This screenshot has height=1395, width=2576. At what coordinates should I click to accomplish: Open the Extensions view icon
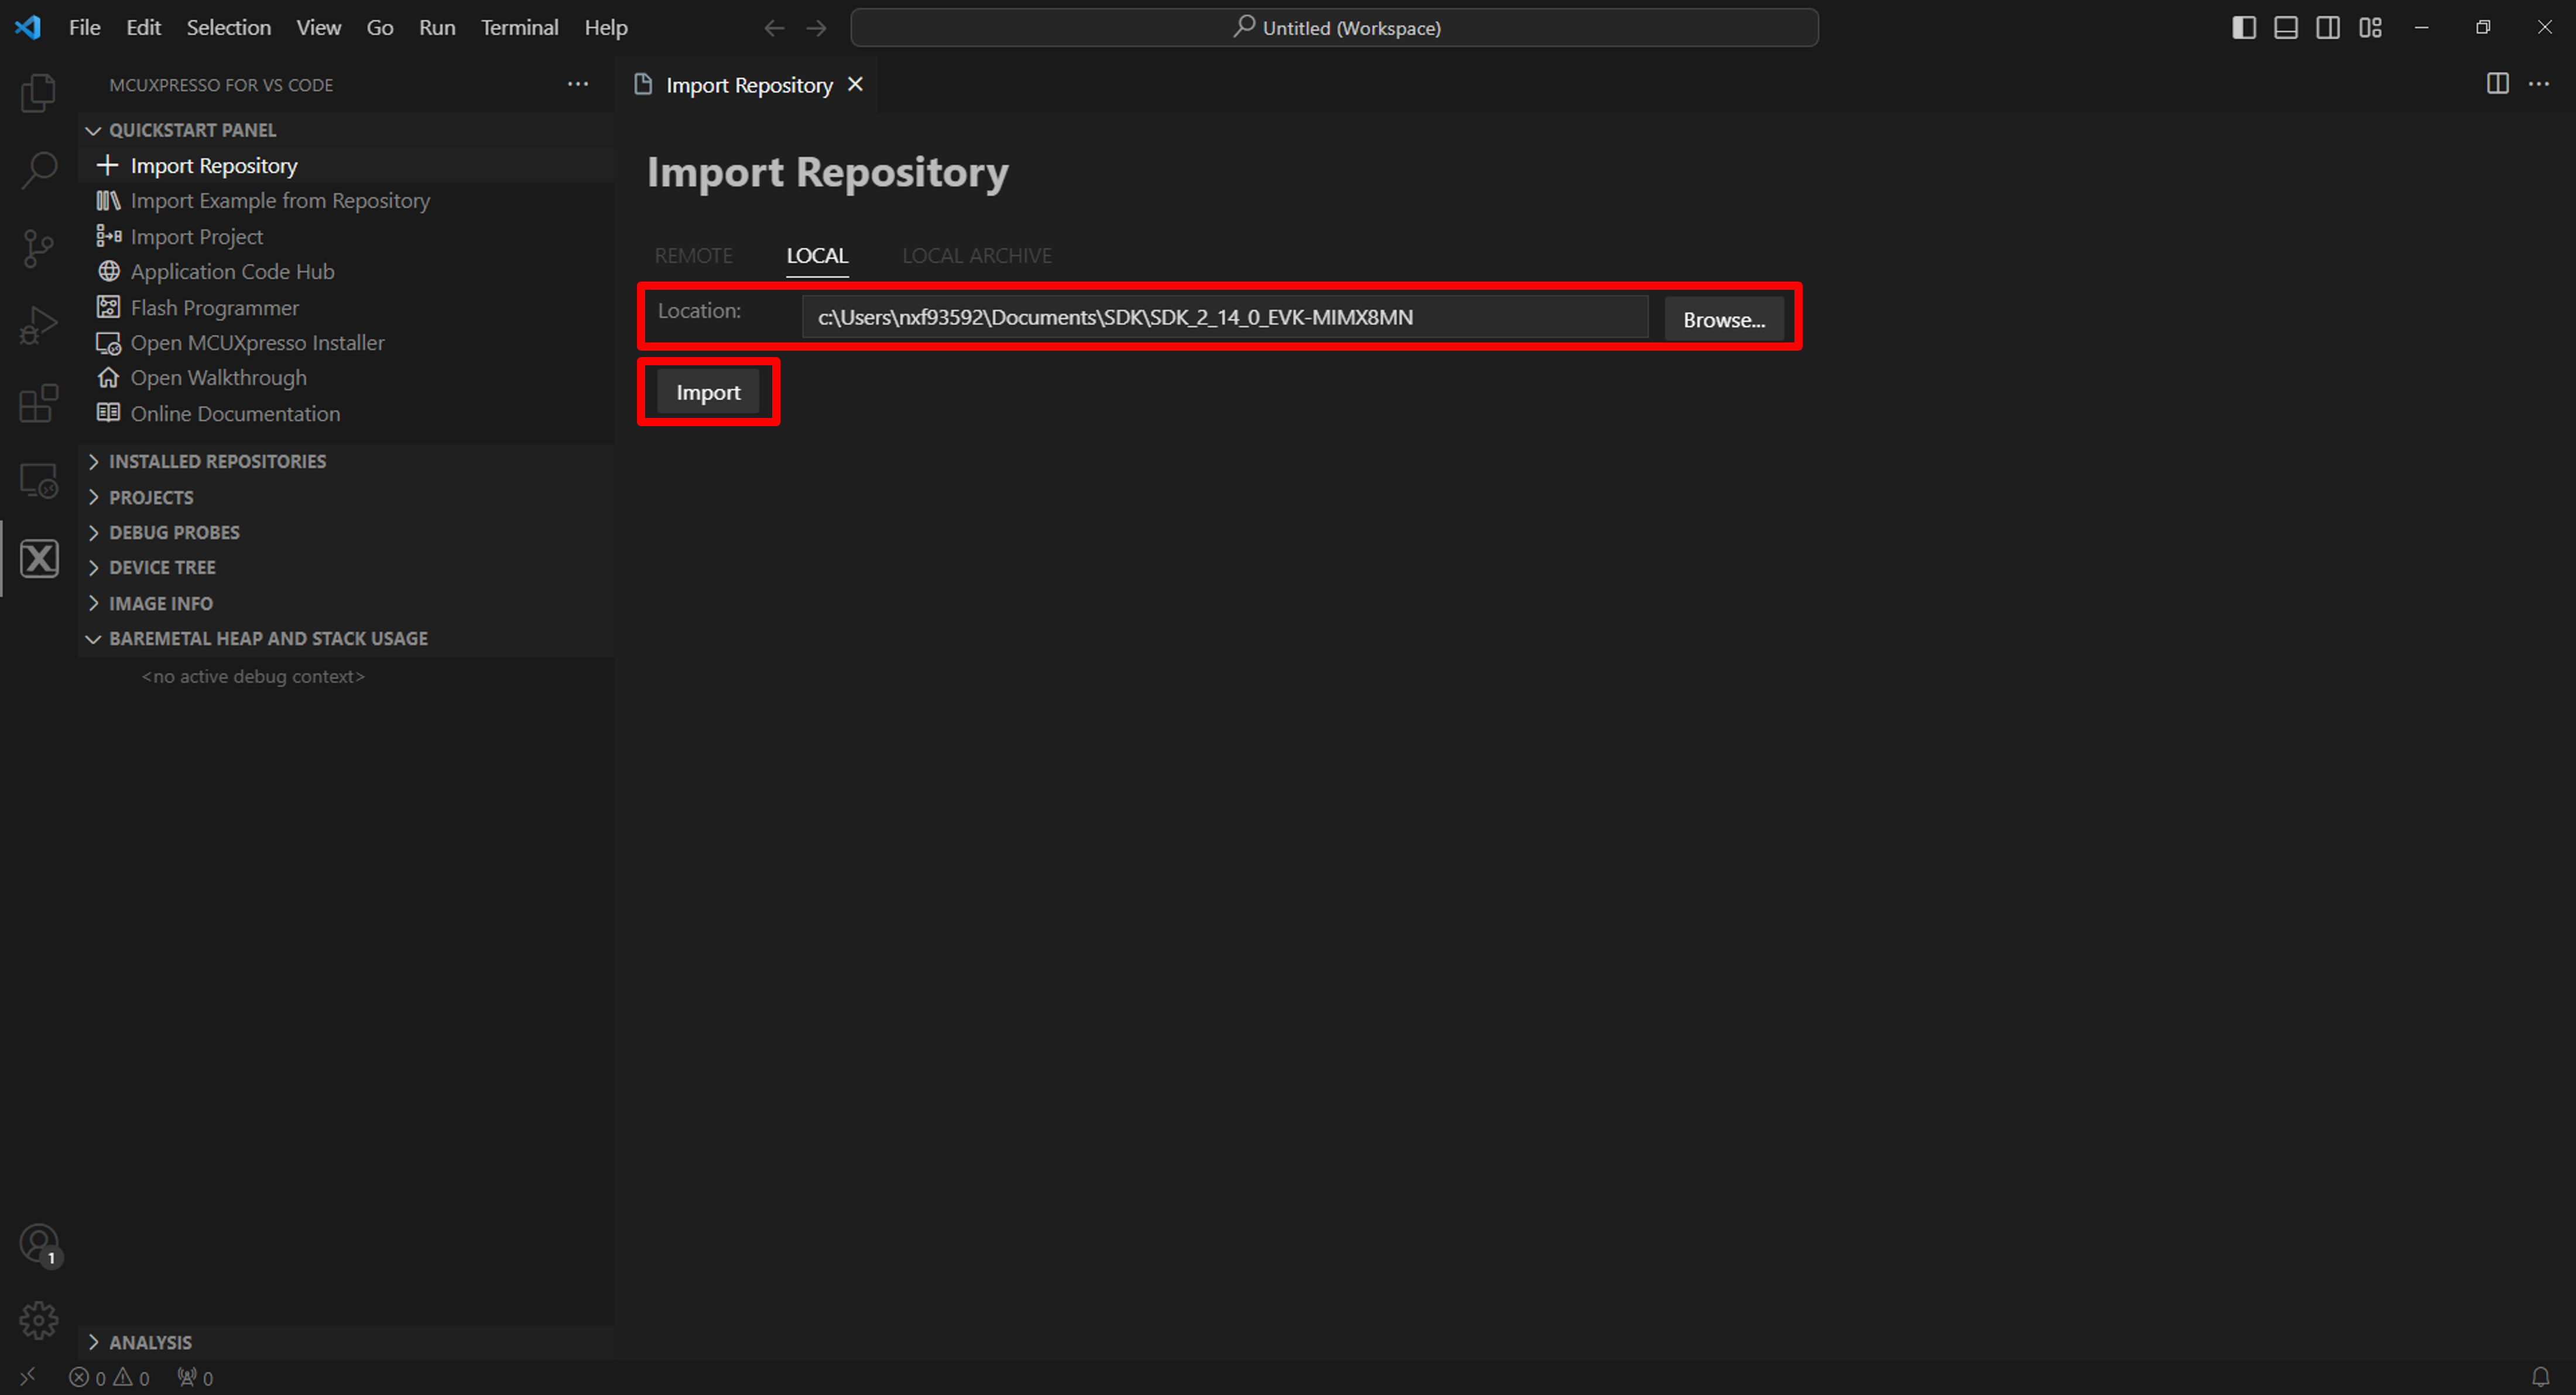click(39, 403)
